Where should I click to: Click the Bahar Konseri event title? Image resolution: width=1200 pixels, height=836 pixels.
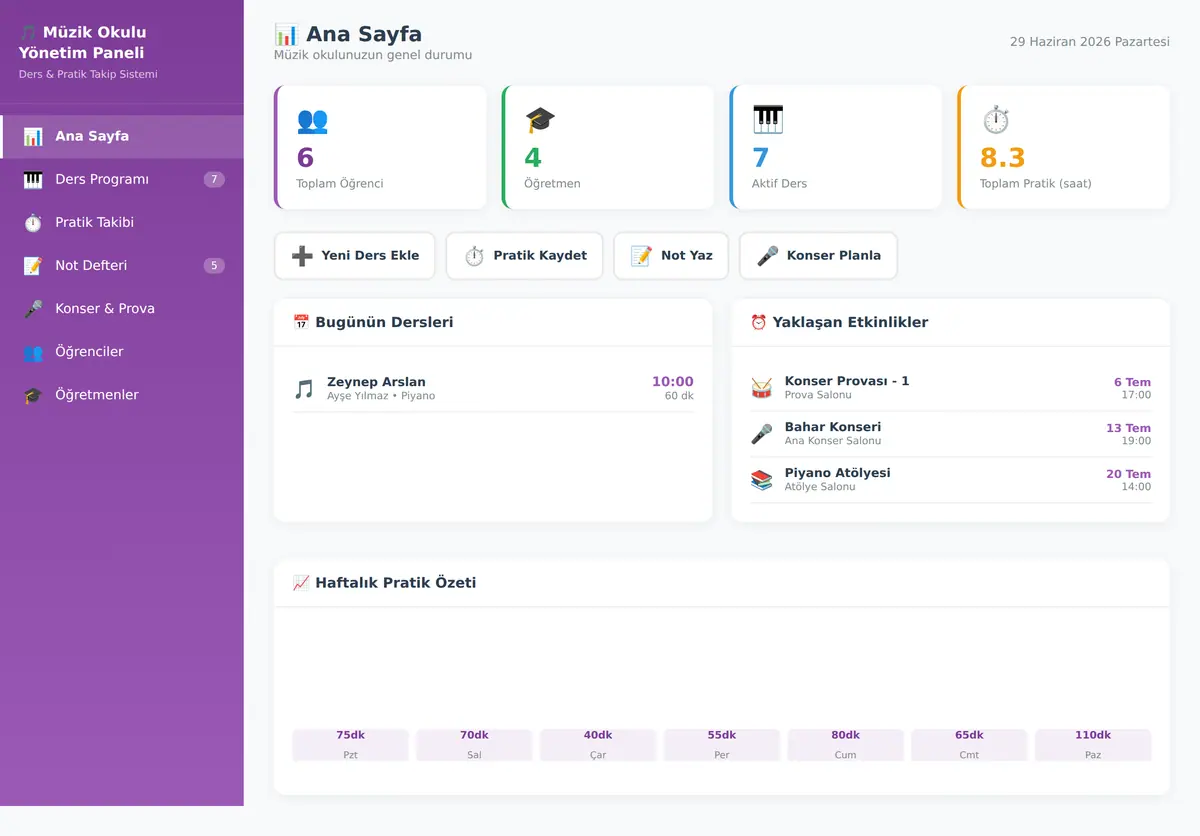[x=833, y=427]
